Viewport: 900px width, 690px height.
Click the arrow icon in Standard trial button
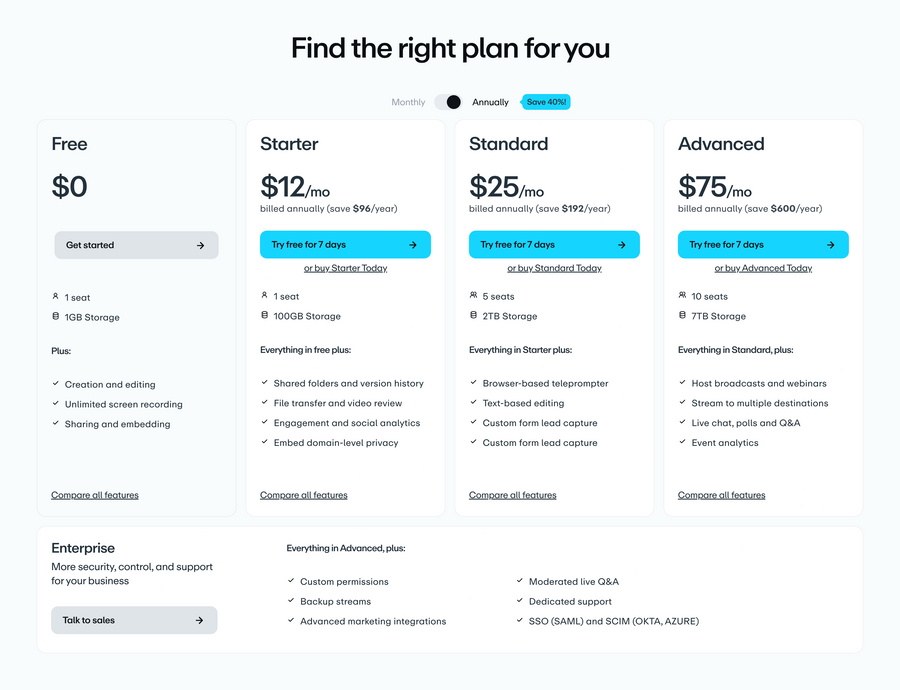coord(620,244)
